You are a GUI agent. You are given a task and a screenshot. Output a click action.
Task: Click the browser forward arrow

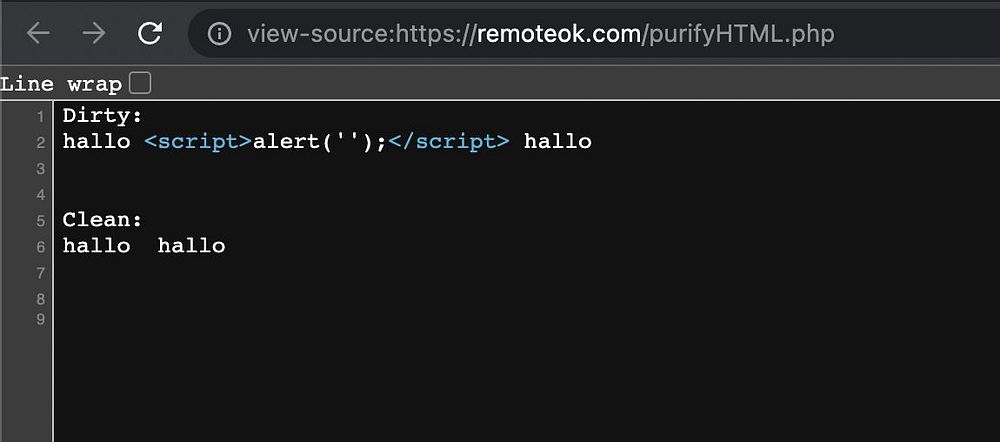94,34
